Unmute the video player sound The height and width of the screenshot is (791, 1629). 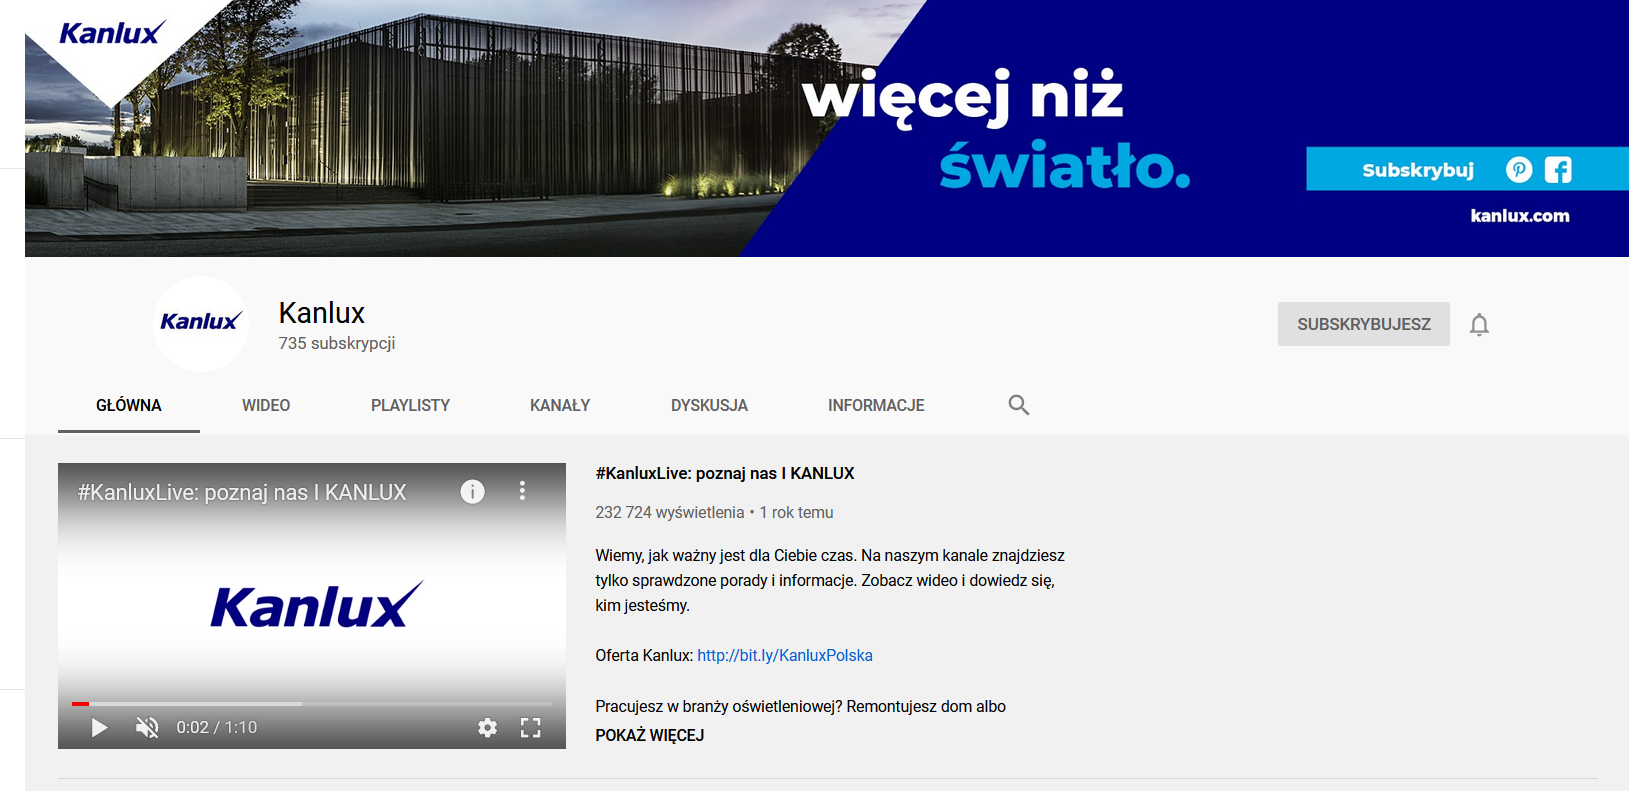147,728
